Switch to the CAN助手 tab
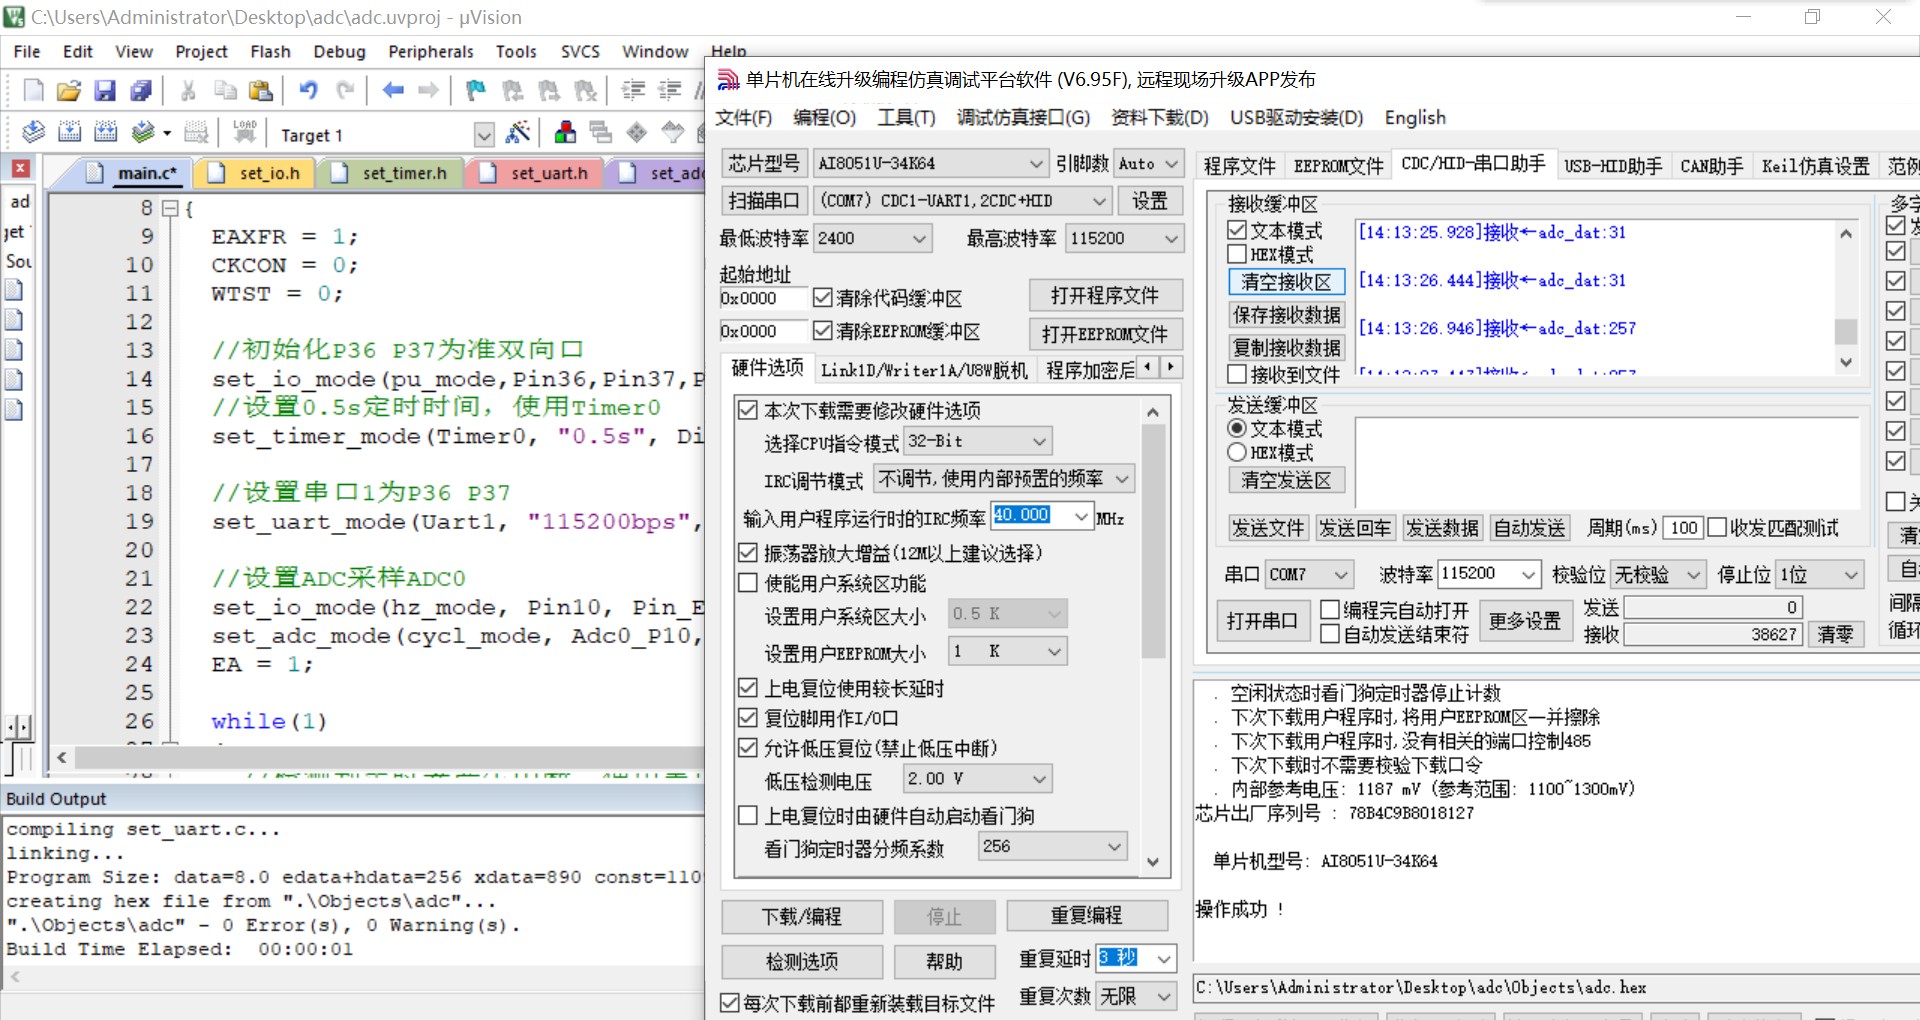 [x=1711, y=166]
